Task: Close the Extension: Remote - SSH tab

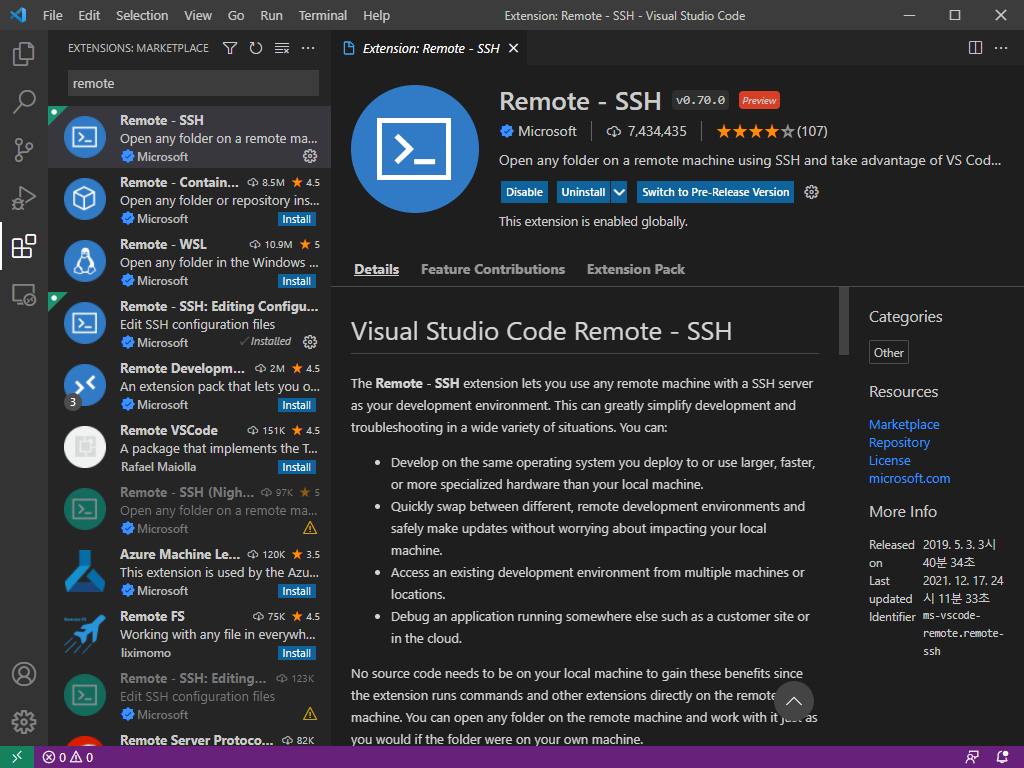Action: pyautogui.click(x=514, y=48)
